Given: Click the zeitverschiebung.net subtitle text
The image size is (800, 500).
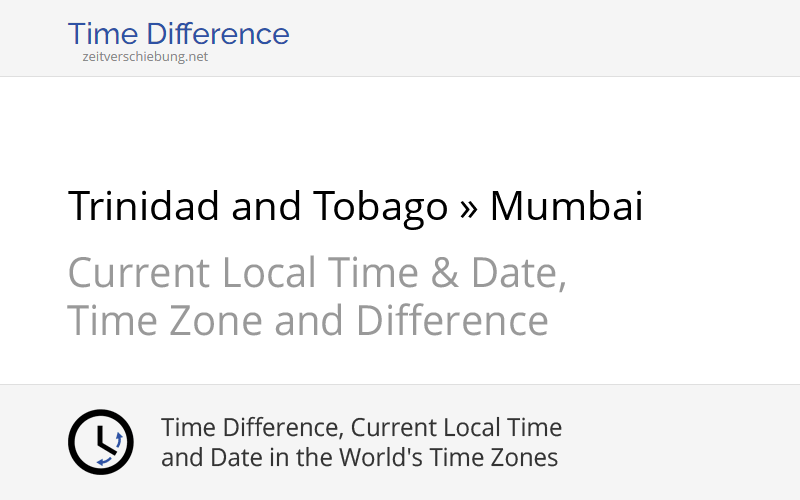Looking at the screenshot, I should (145, 57).
